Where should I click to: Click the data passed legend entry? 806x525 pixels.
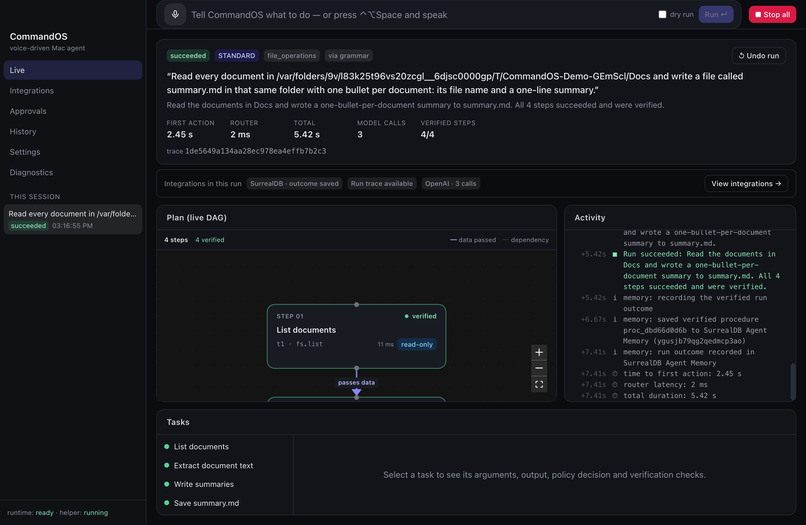(x=473, y=240)
